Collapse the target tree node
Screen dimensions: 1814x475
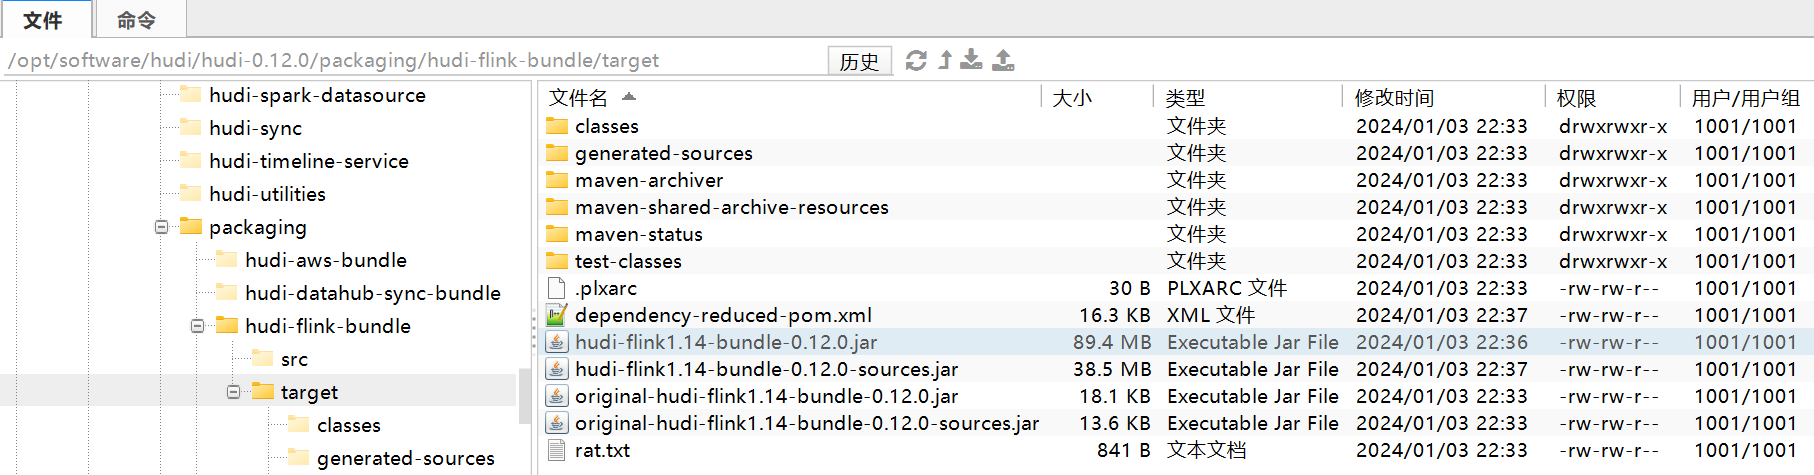click(x=233, y=392)
